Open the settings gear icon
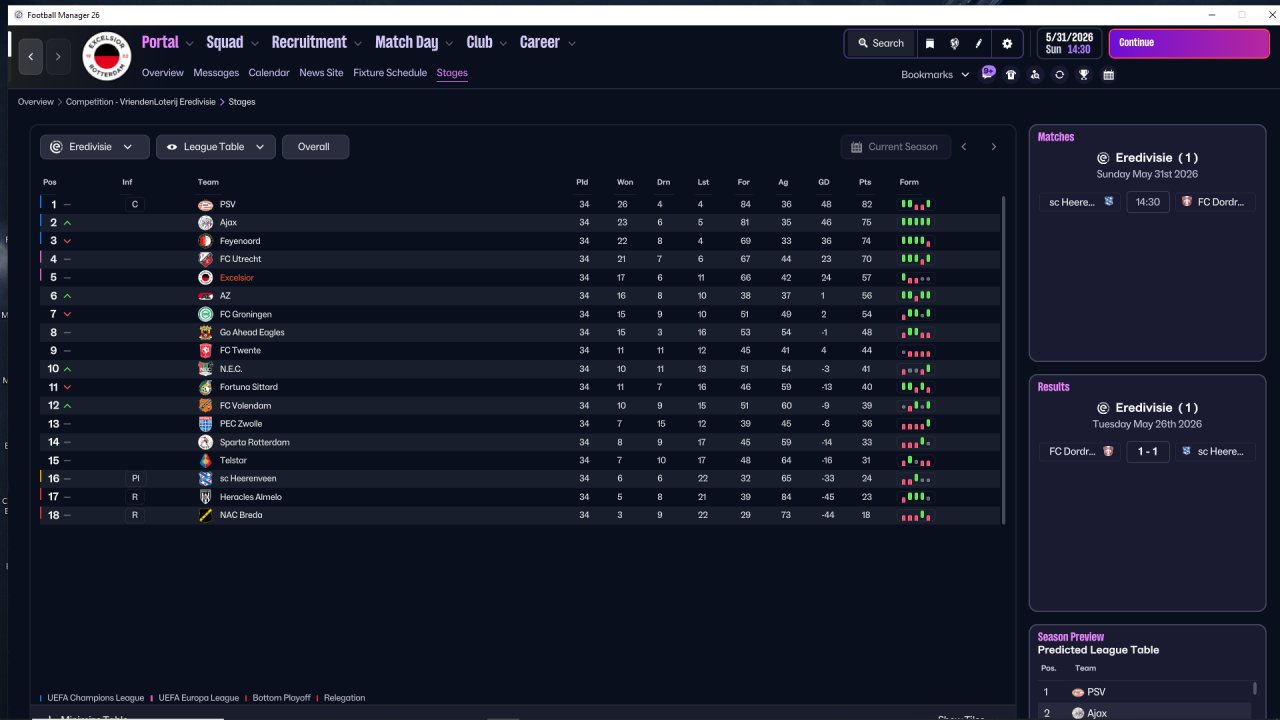Viewport: 1280px width, 720px height. pos(1007,43)
